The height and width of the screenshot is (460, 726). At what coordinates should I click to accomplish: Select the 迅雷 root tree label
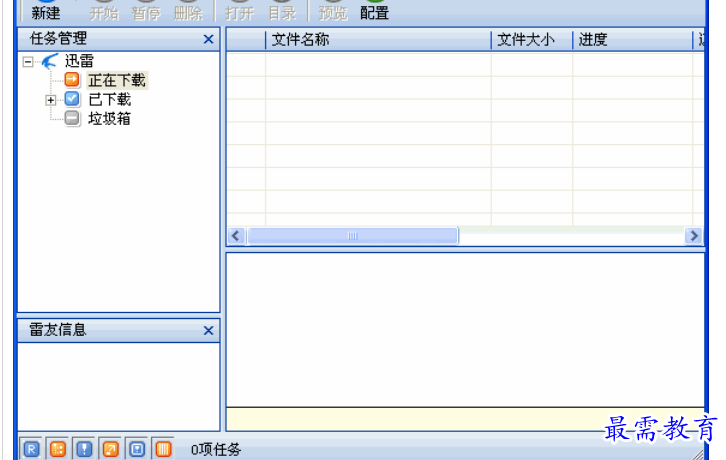[79, 61]
